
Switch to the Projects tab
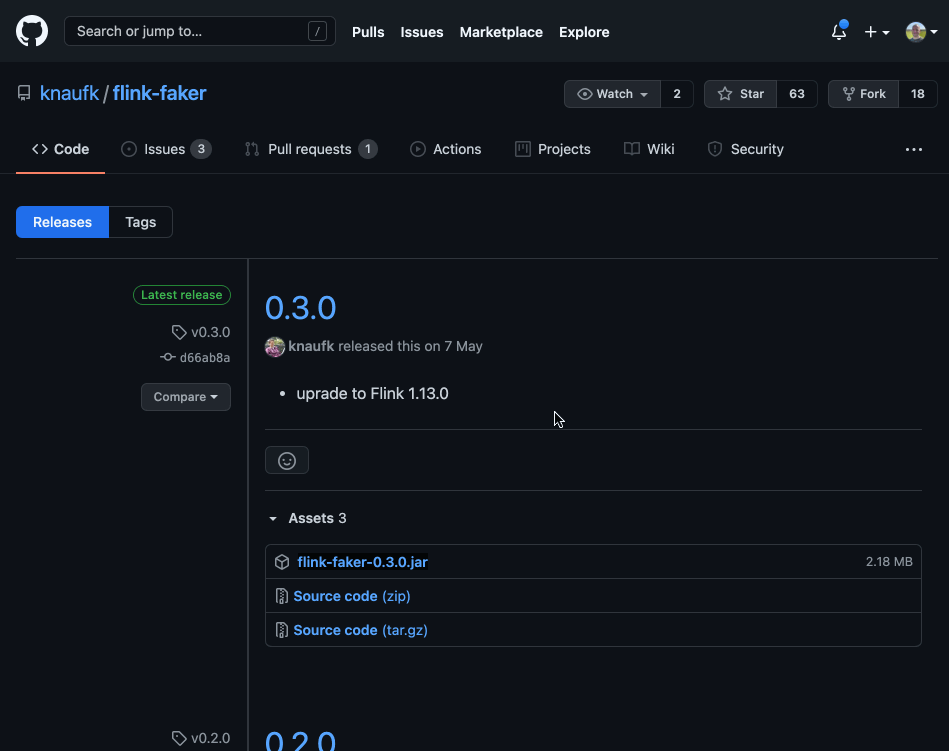click(x=553, y=149)
